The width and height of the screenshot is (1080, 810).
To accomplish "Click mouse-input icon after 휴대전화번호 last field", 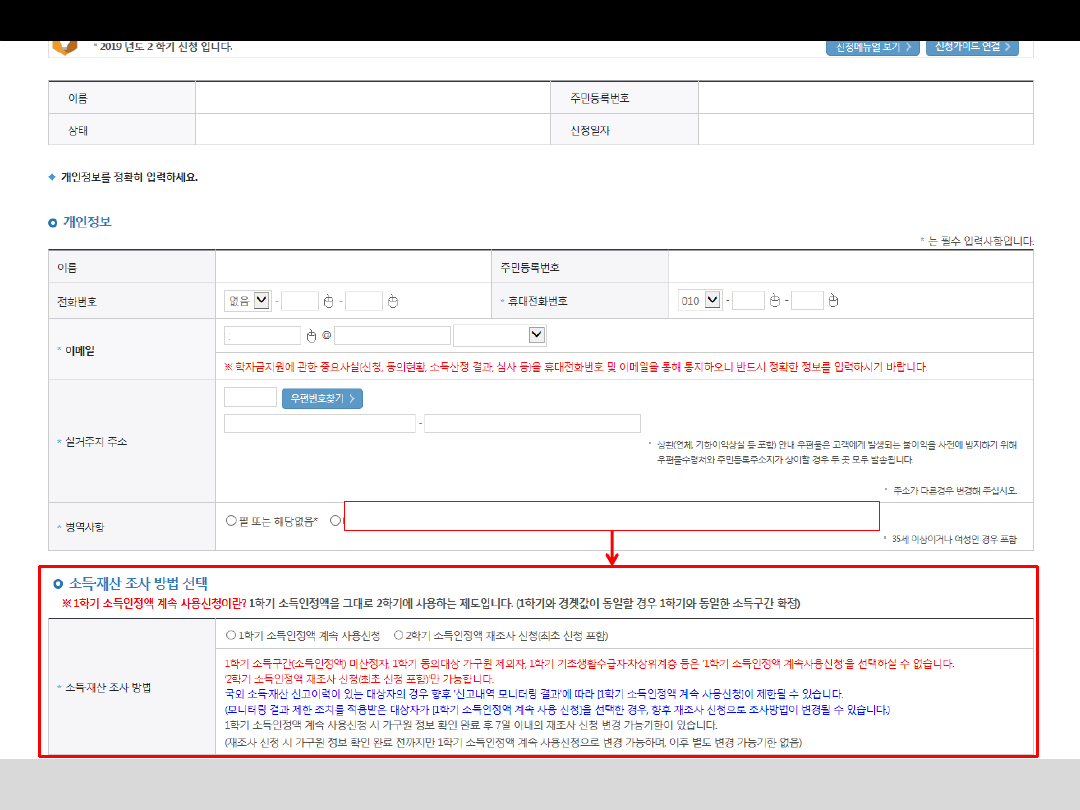I will (834, 301).
